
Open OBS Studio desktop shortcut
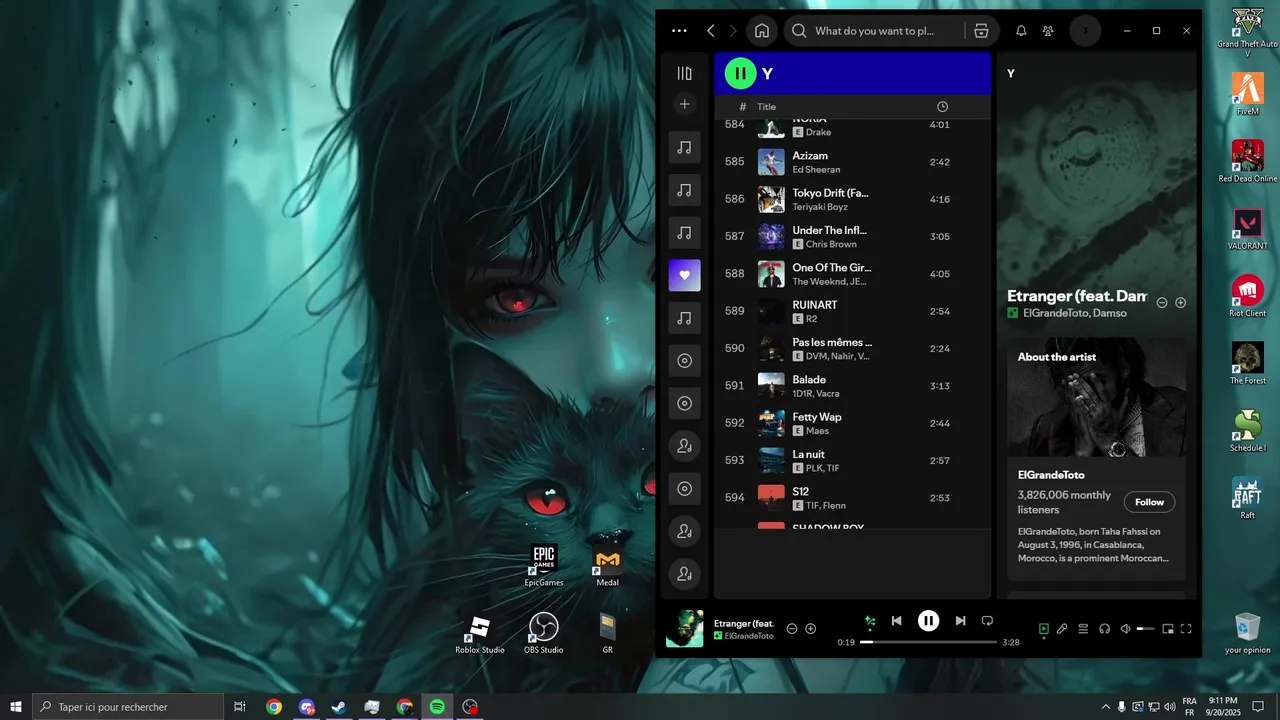click(x=543, y=633)
